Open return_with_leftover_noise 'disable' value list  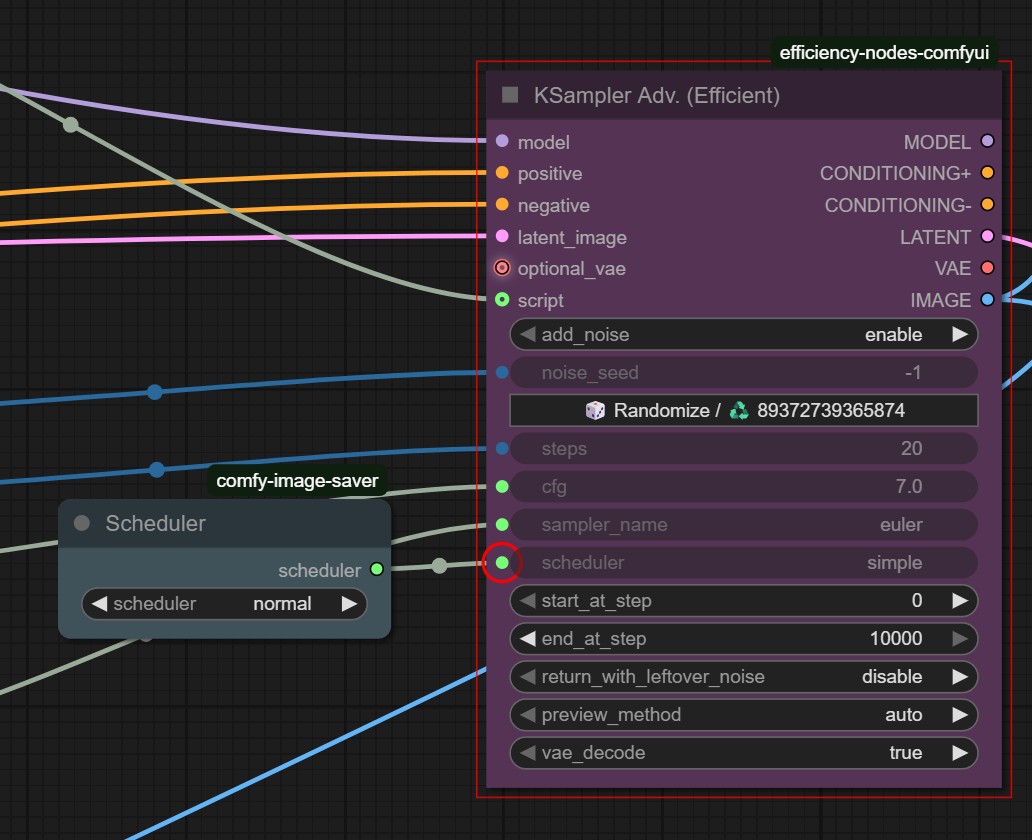pos(892,677)
